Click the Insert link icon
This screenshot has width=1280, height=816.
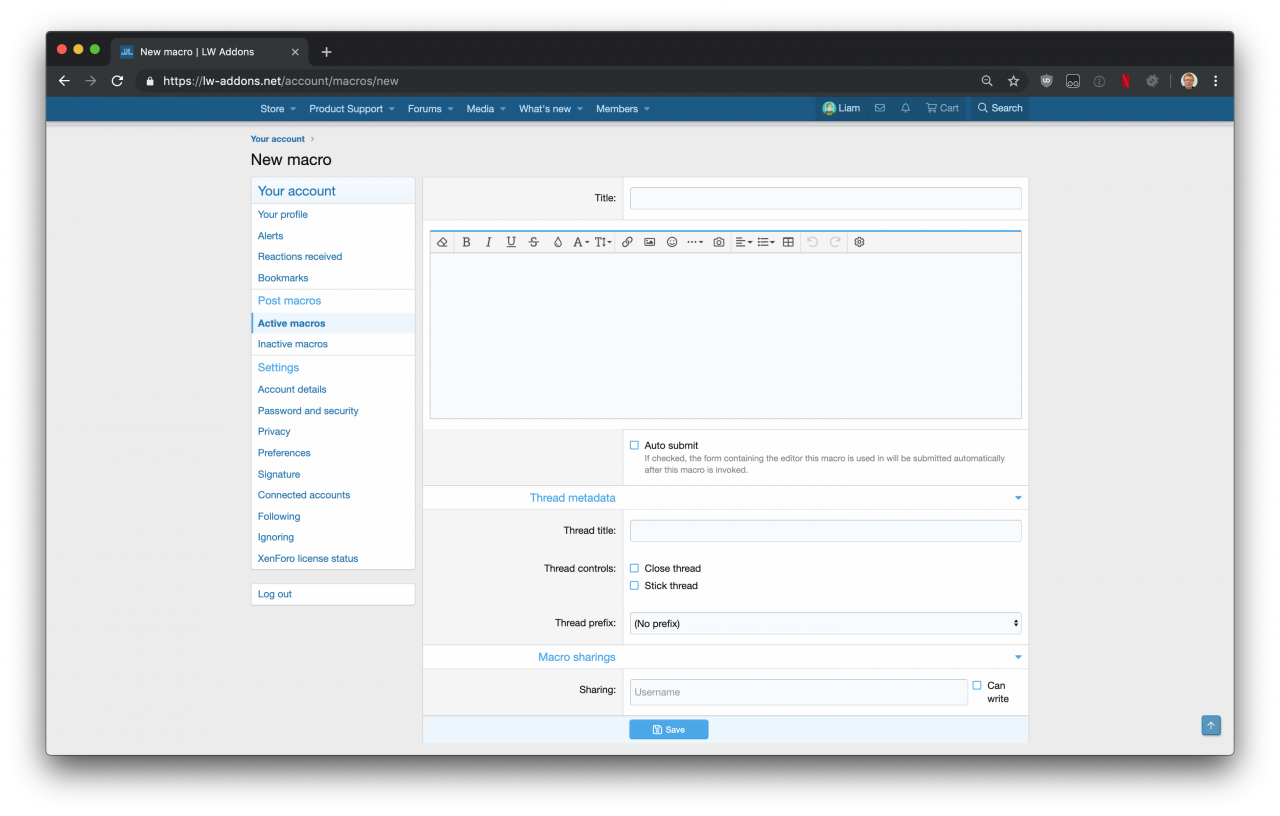click(627, 242)
